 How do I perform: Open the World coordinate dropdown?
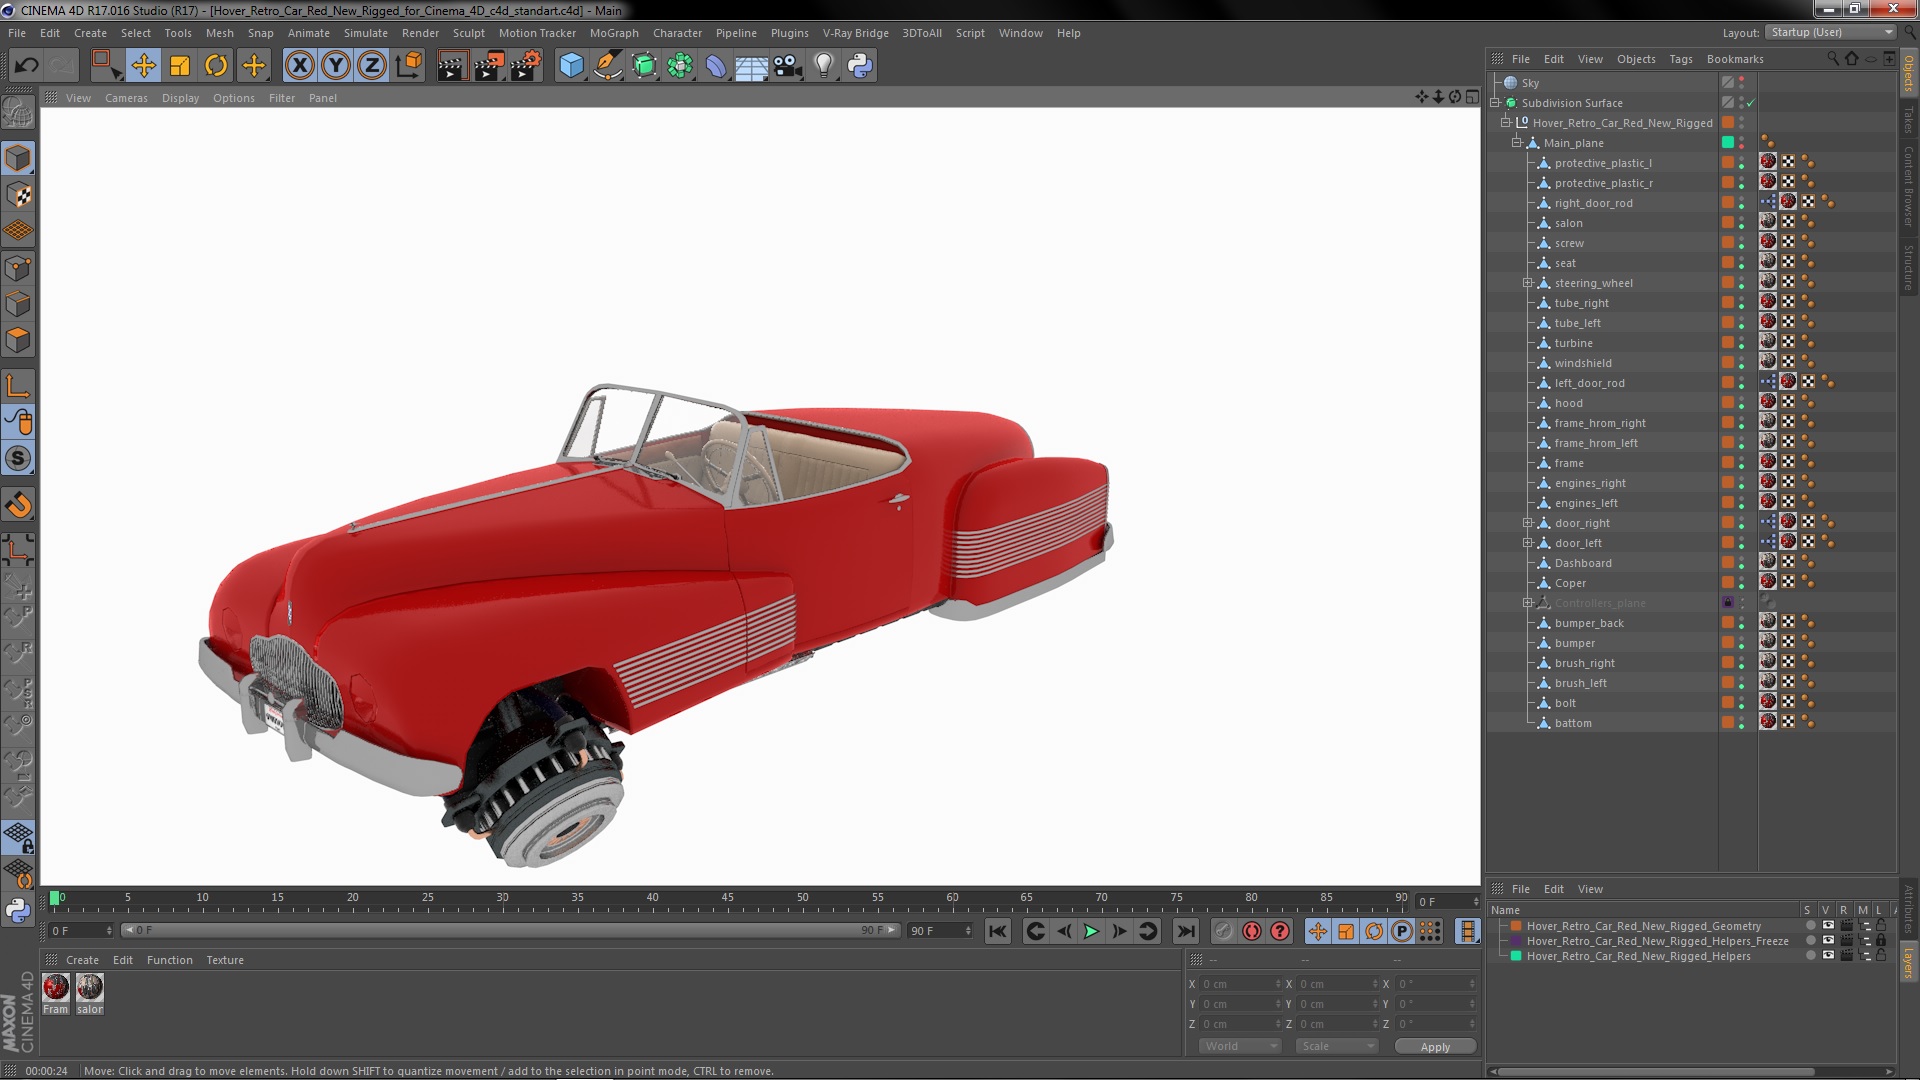[x=1239, y=1046]
